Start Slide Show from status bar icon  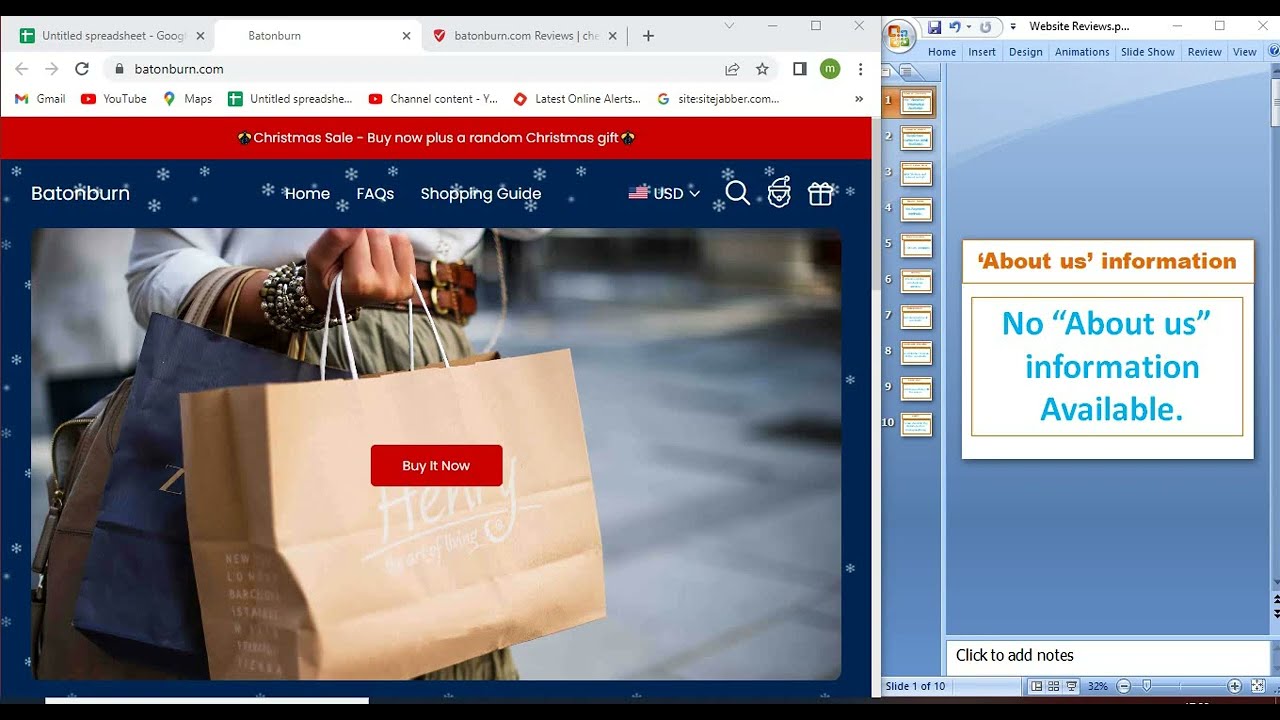tap(1071, 686)
